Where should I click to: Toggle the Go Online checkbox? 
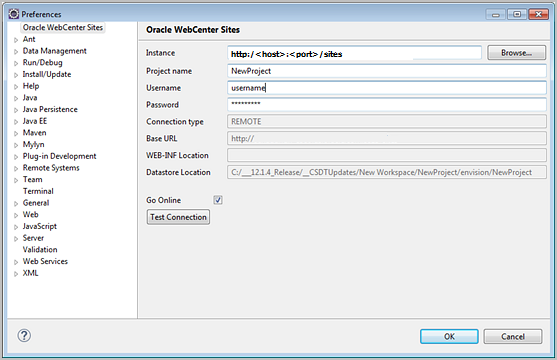(x=218, y=200)
